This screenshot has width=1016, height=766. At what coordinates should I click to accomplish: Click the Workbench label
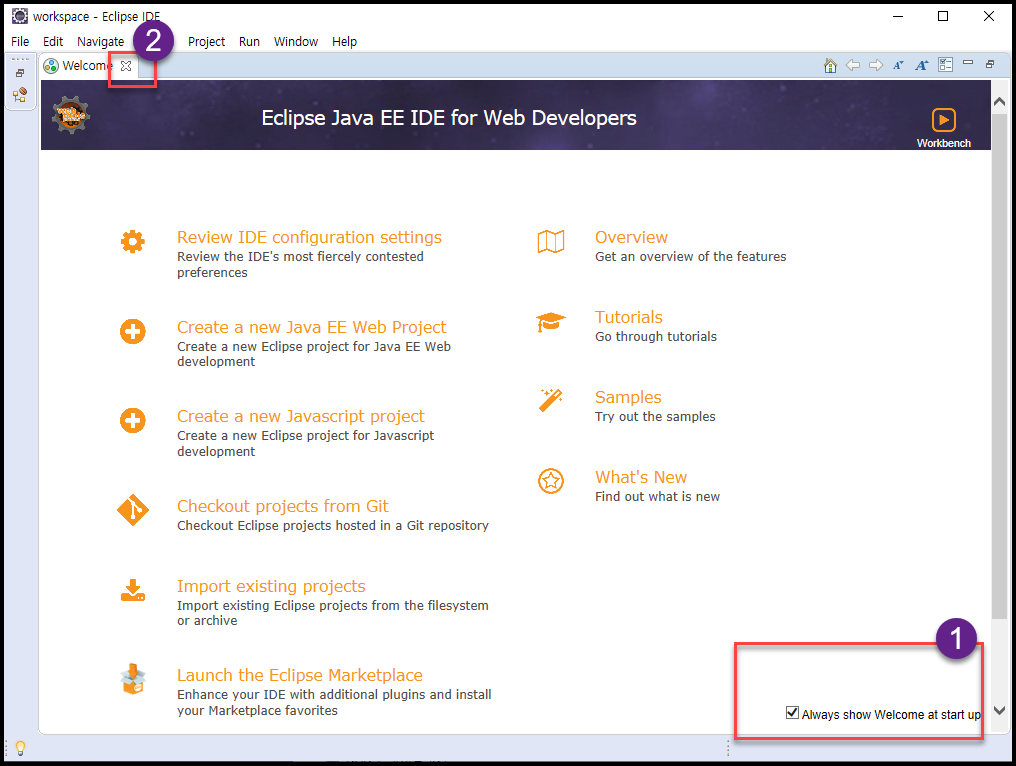click(943, 143)
